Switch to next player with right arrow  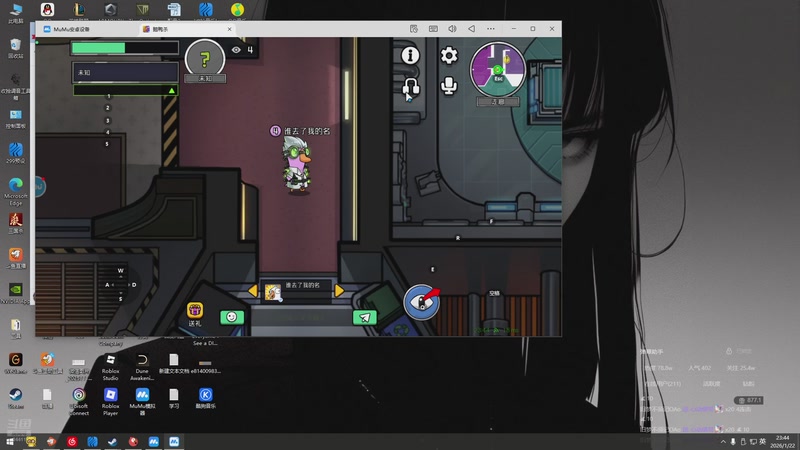[x=339, y=290]
